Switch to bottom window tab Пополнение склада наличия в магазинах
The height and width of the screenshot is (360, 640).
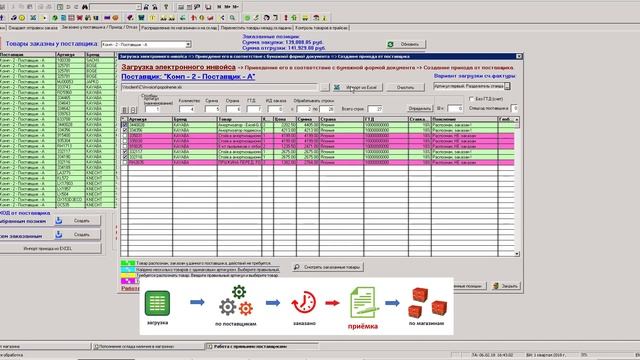(147, 347)
